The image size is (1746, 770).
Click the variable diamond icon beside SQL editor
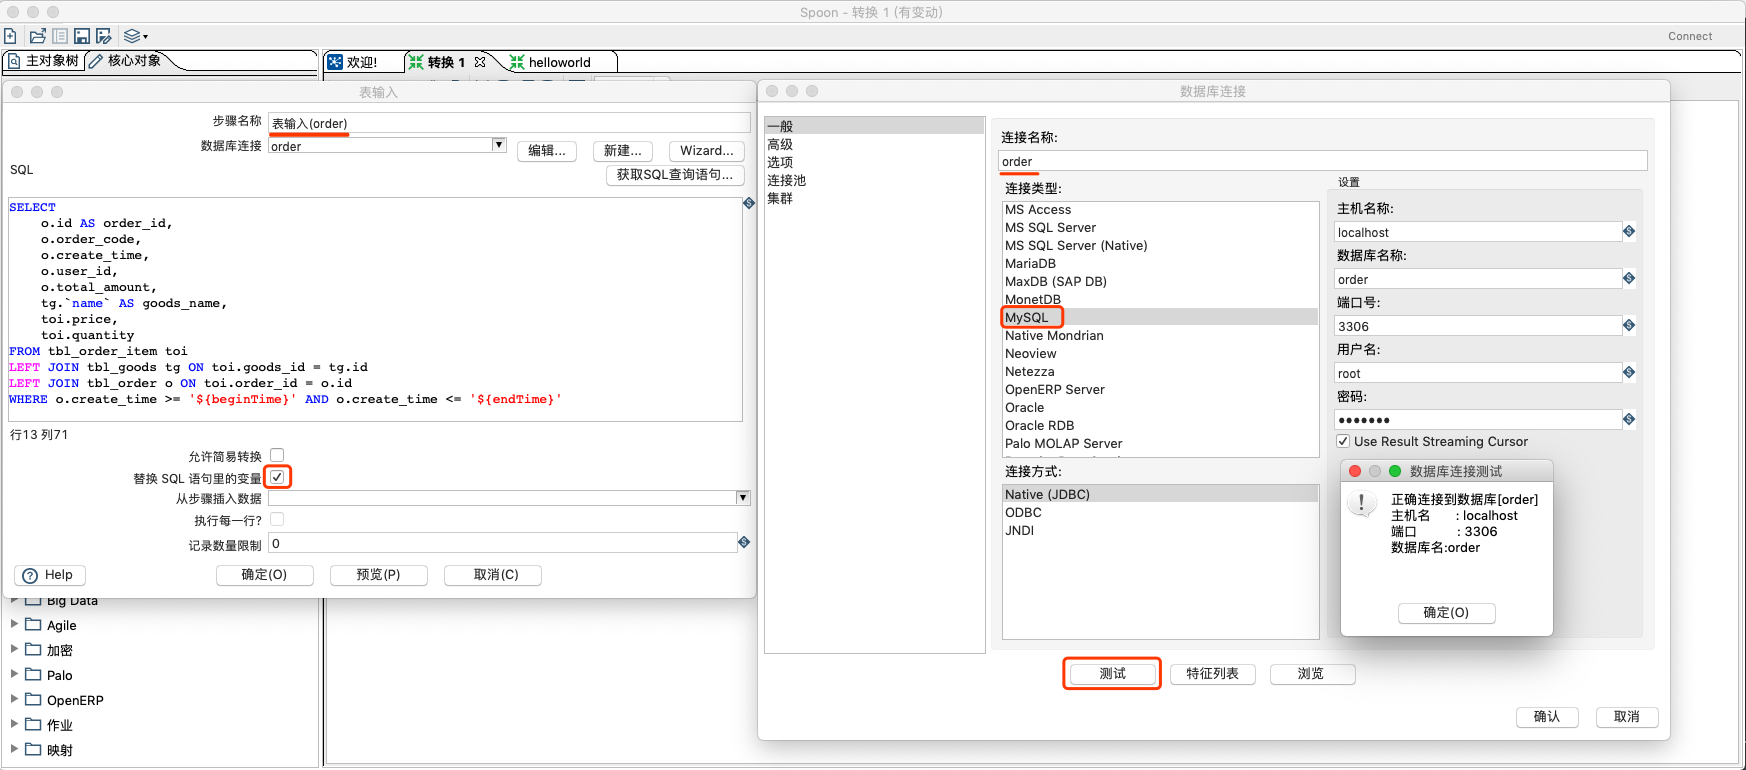(749, 203)
